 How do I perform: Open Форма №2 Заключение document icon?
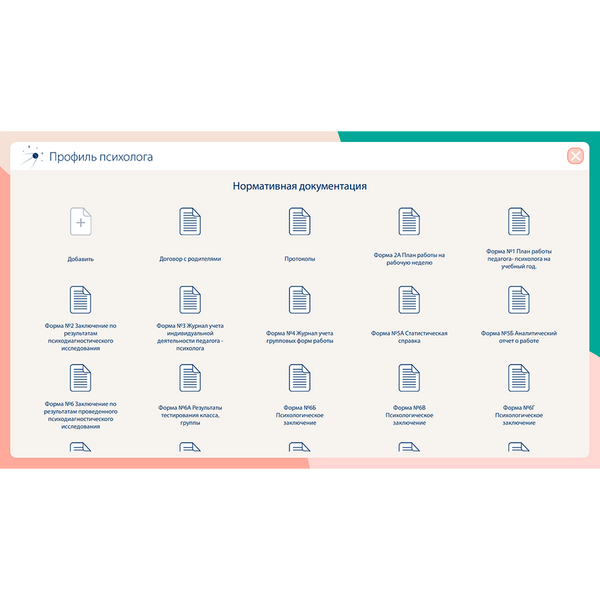click(x=80, y=300)
